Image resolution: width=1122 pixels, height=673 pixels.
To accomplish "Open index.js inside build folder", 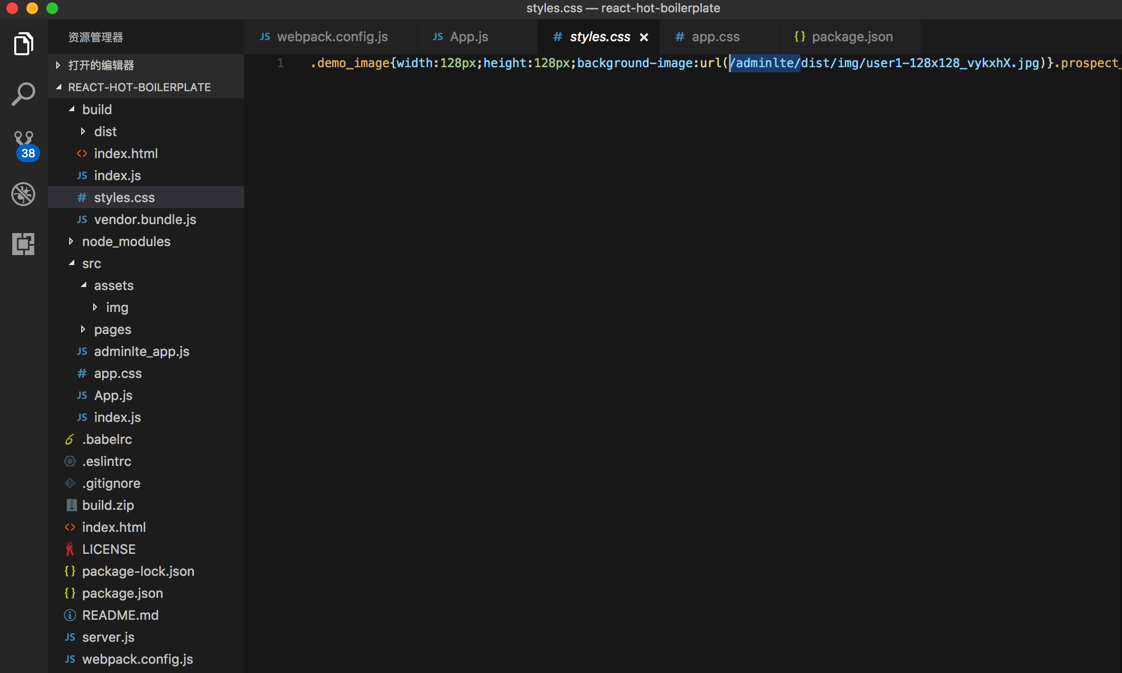I will click(146, 175).
